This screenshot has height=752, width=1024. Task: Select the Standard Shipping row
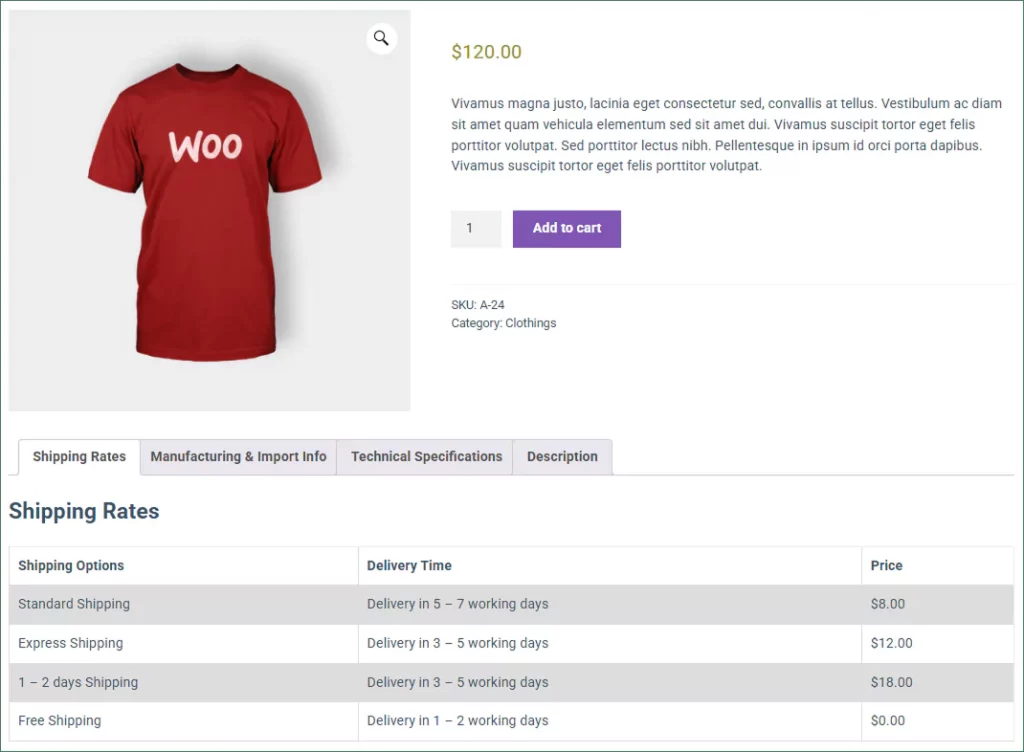511,604
